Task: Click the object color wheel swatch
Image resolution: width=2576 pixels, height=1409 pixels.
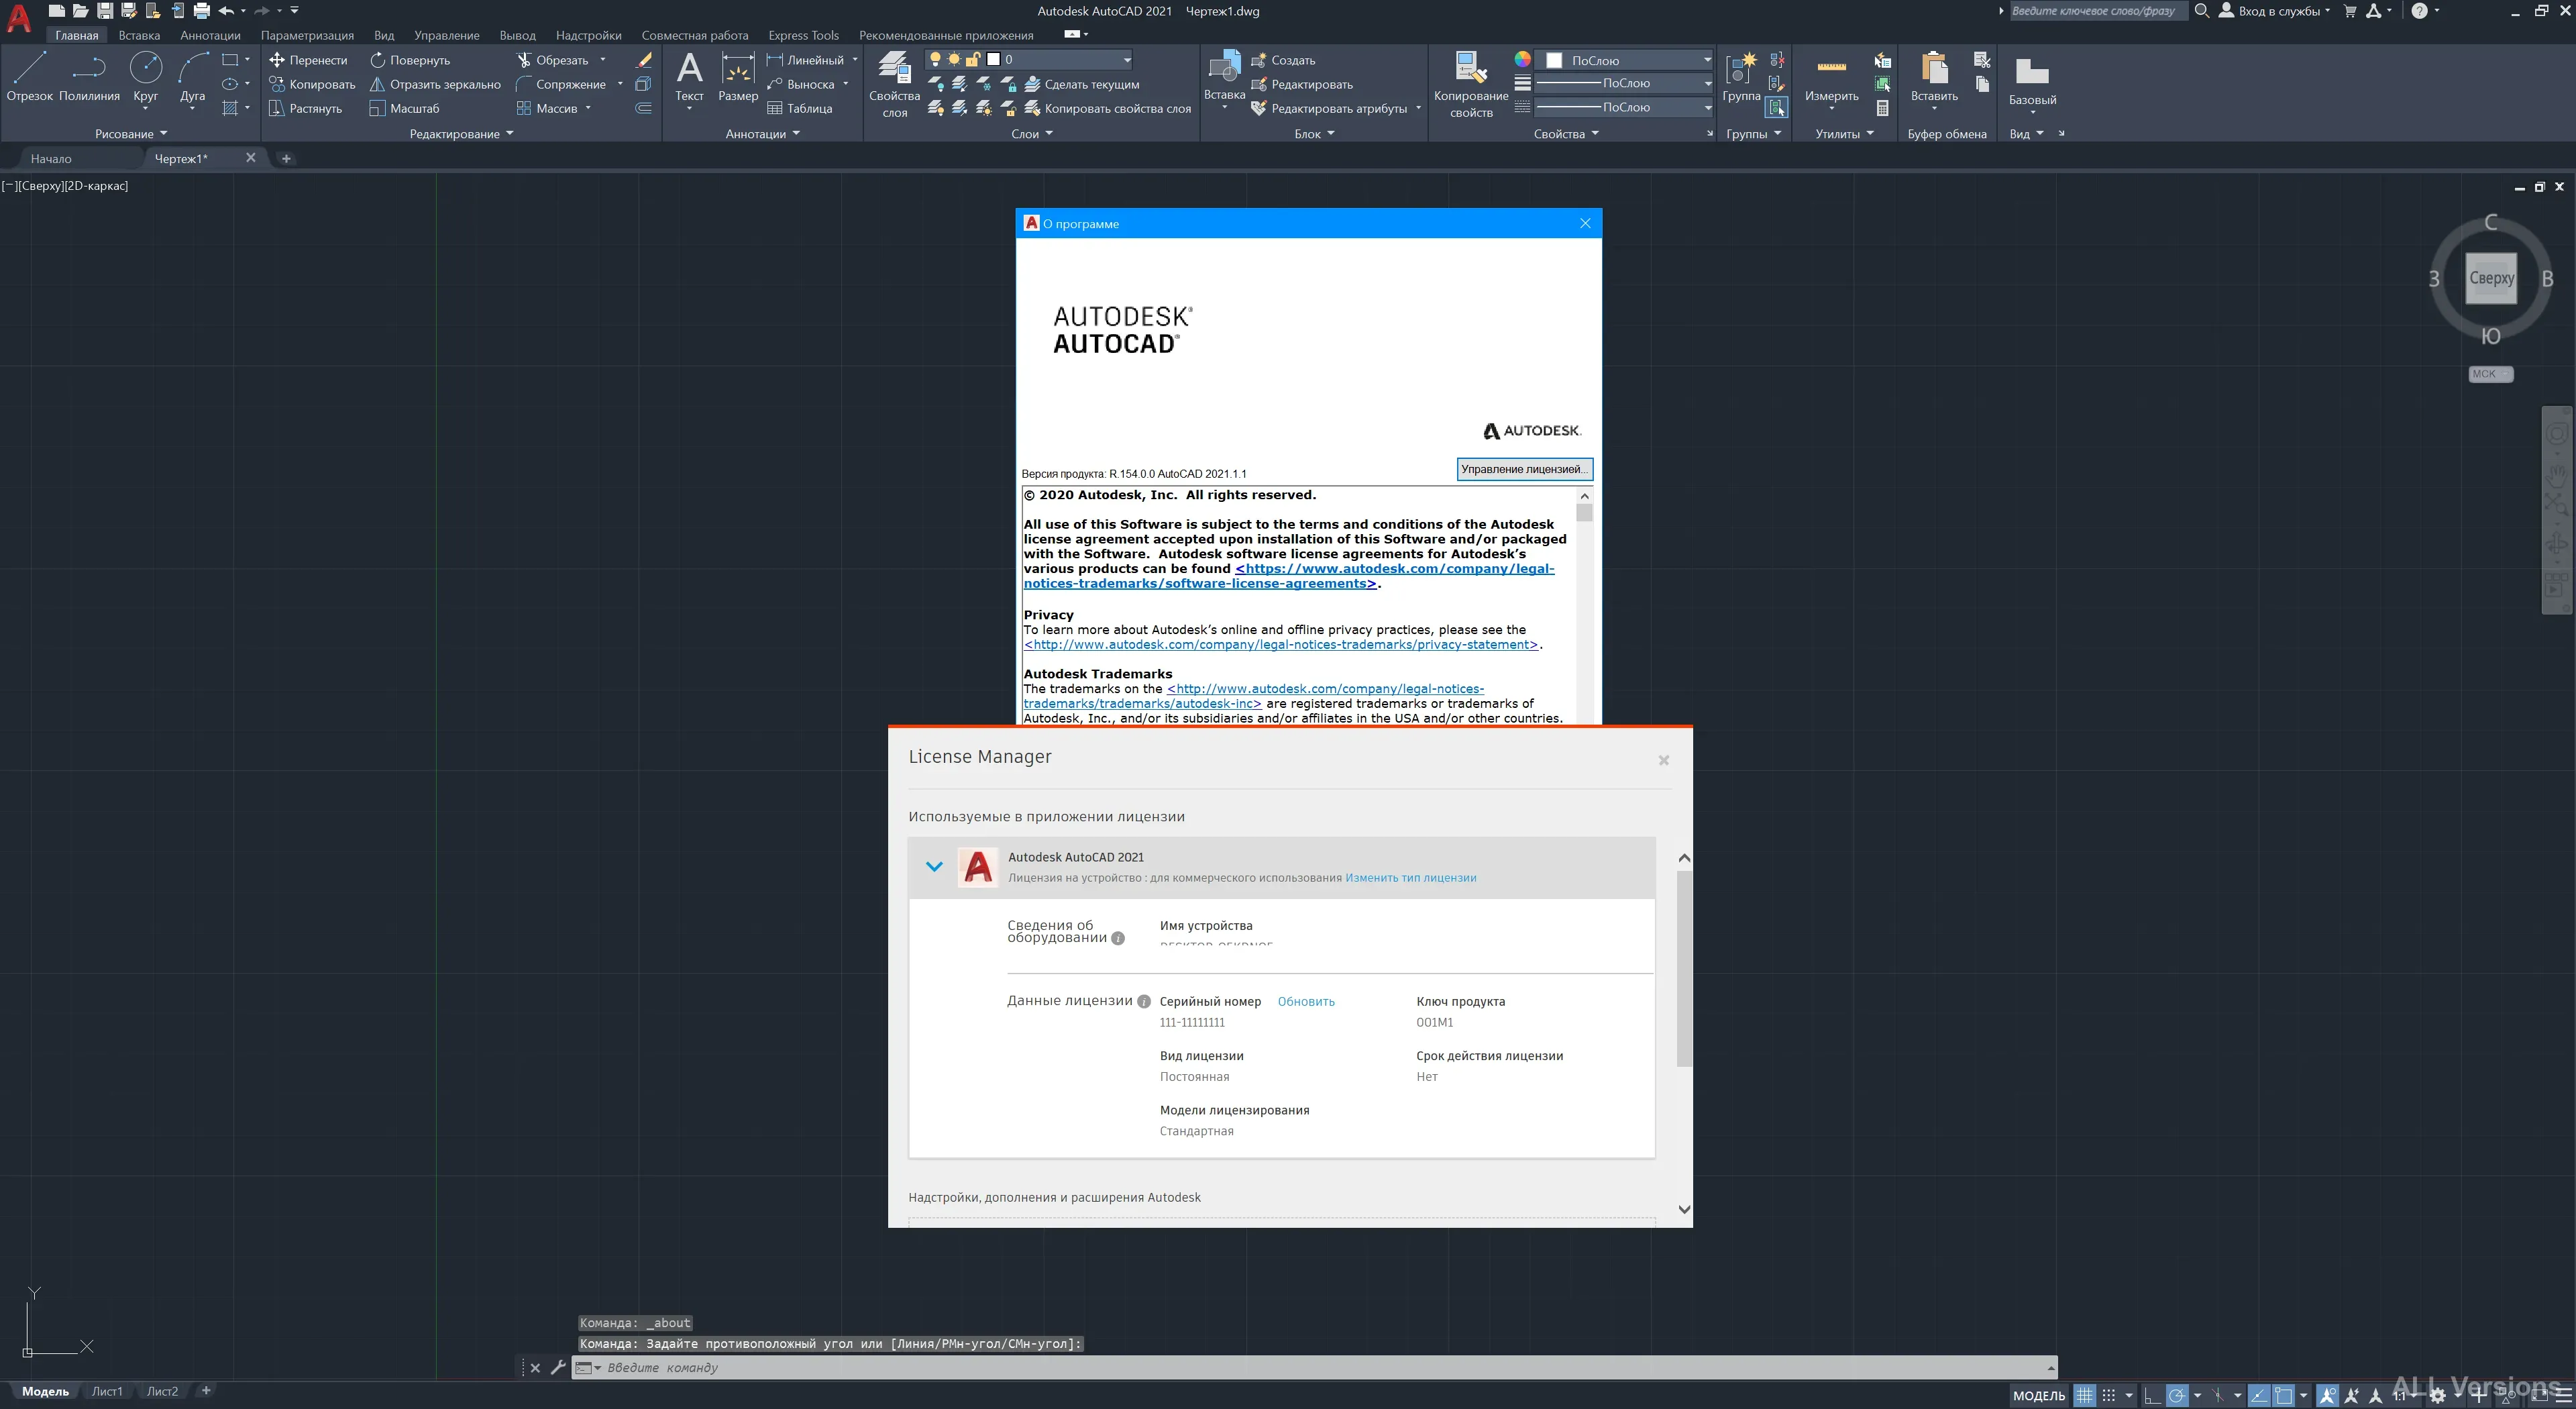Action: [x=1522, y=59]
